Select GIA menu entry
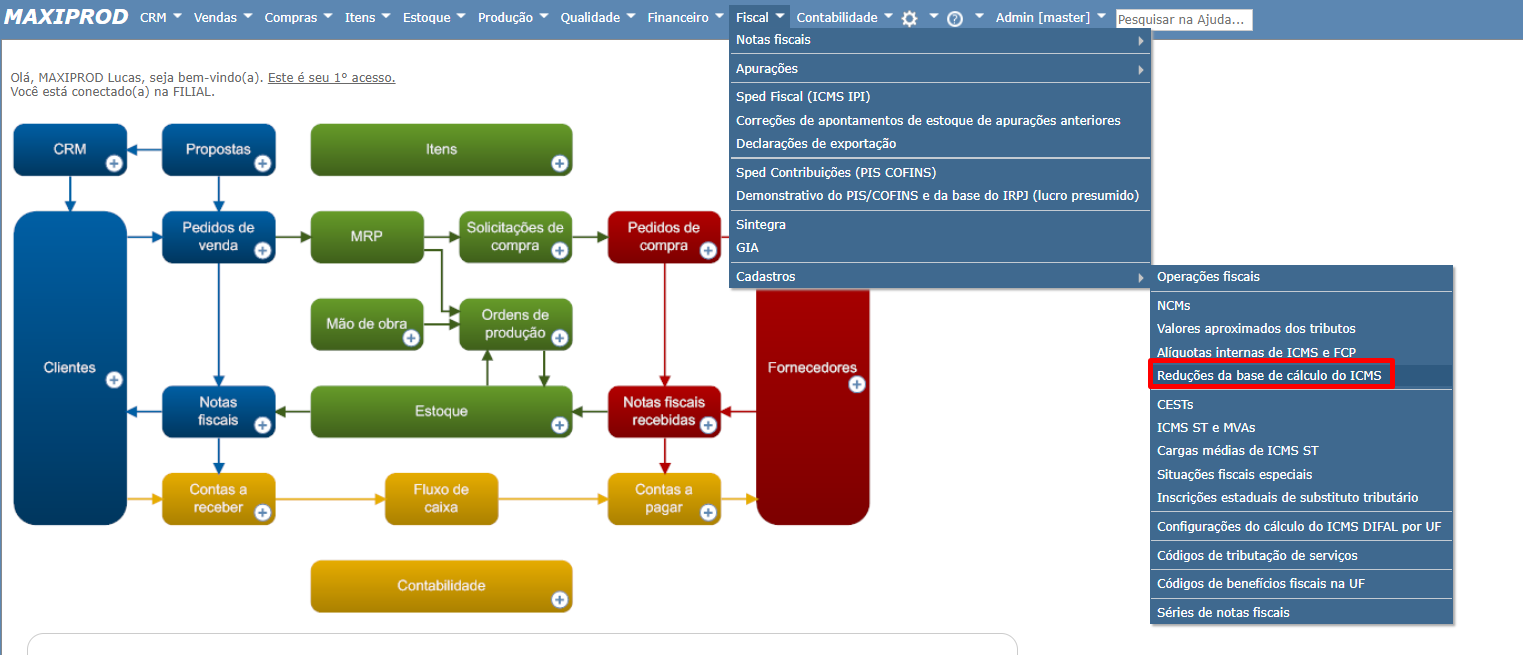The image size is (1523, 655). [x=940, y=247]
